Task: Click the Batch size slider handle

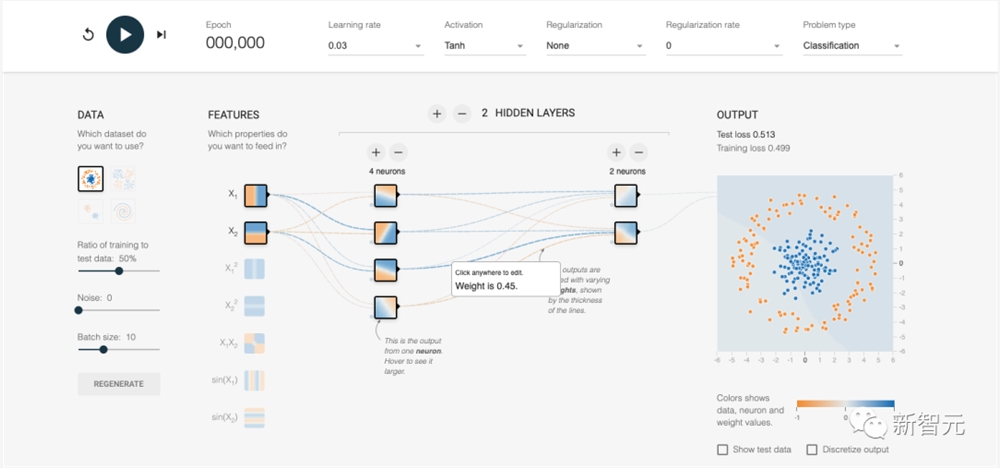Action: click(103, 349)
